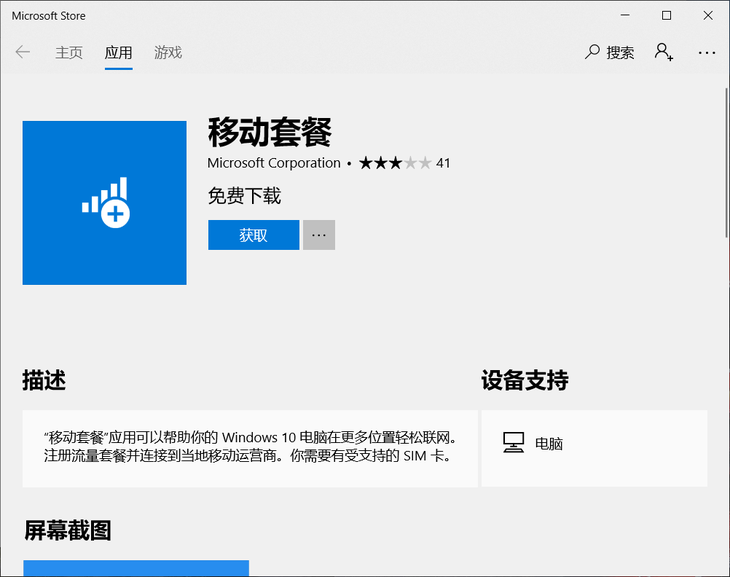Click the back arrow in the header

[x=22, y=52]
